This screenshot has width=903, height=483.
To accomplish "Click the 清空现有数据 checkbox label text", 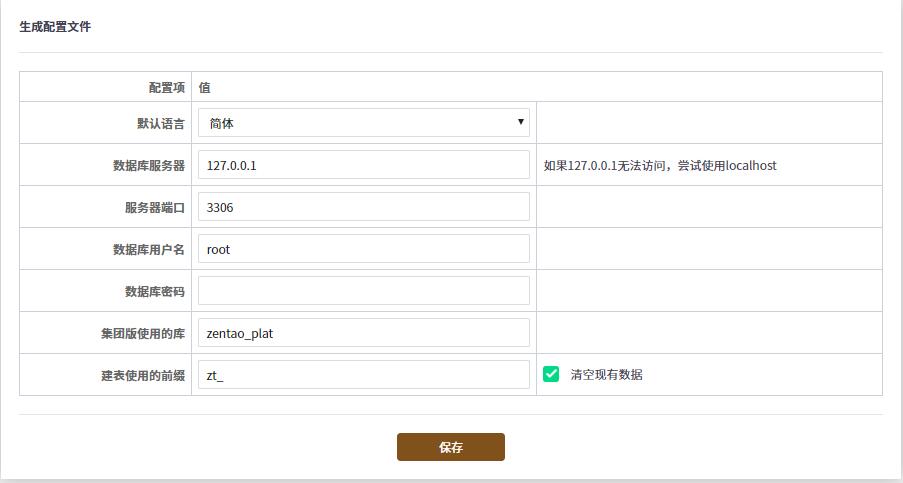I will 606,375.
